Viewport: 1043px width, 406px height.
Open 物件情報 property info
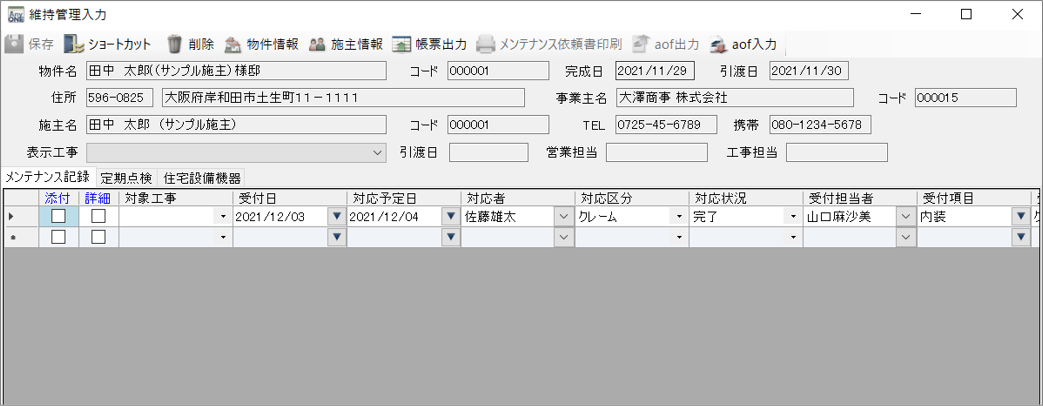pos(261,45)
